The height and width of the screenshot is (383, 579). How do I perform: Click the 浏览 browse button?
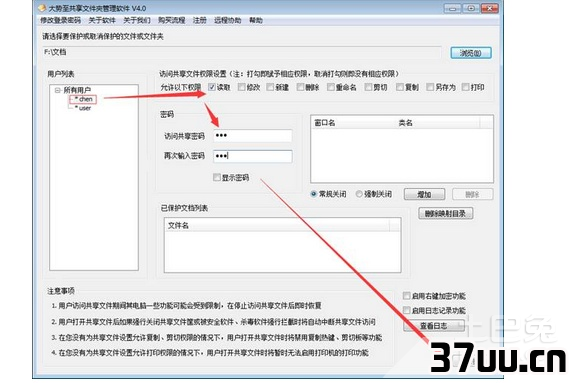(471, 53)
